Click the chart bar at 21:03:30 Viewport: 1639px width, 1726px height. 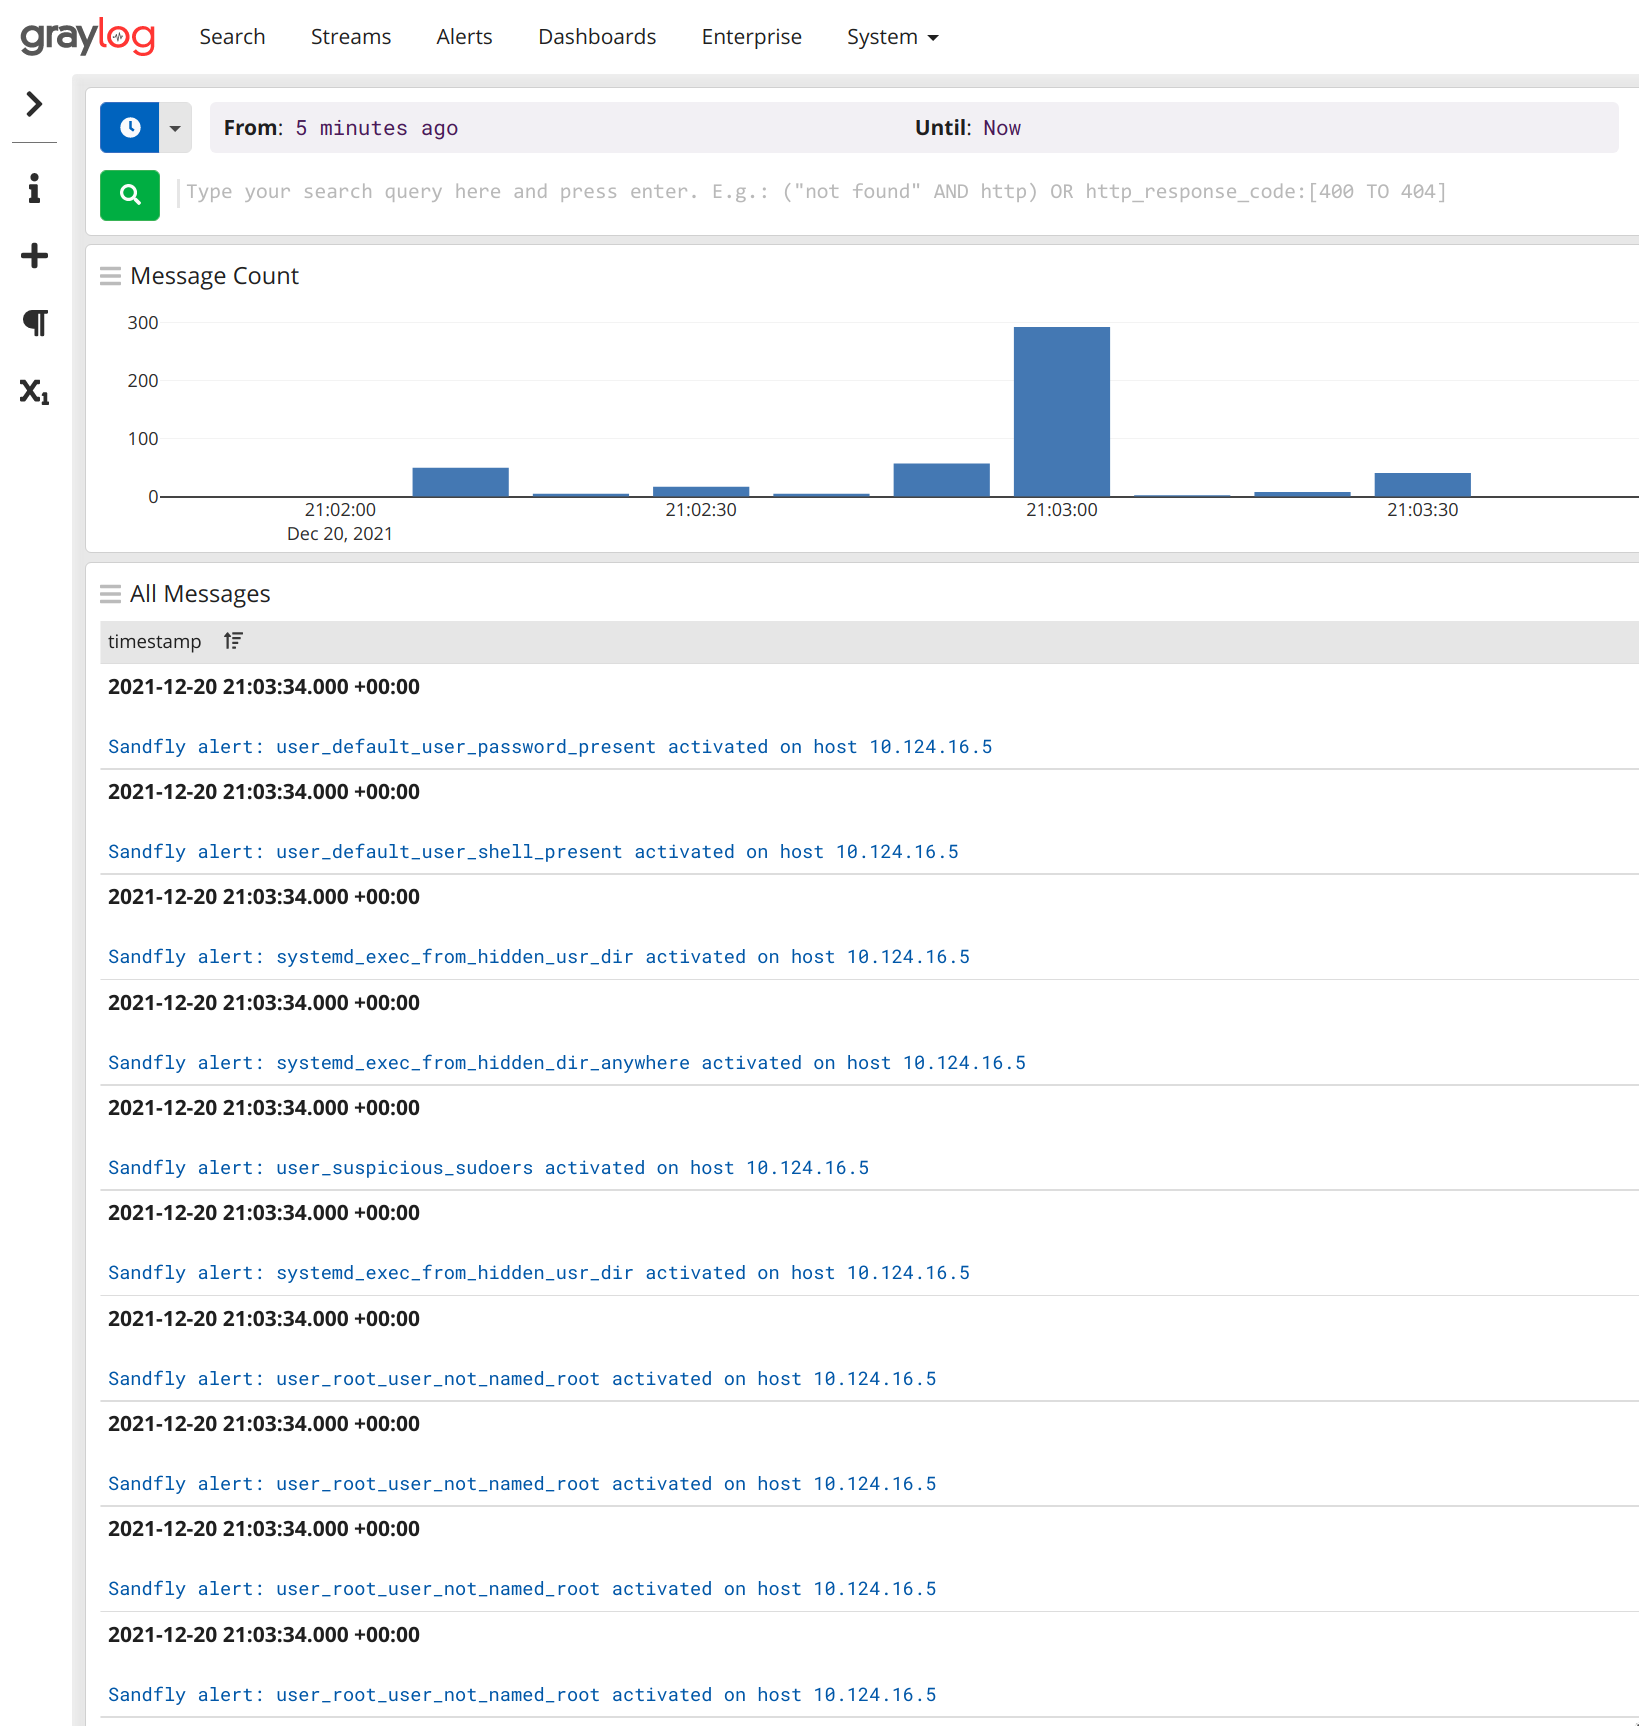coord(1423,484)
